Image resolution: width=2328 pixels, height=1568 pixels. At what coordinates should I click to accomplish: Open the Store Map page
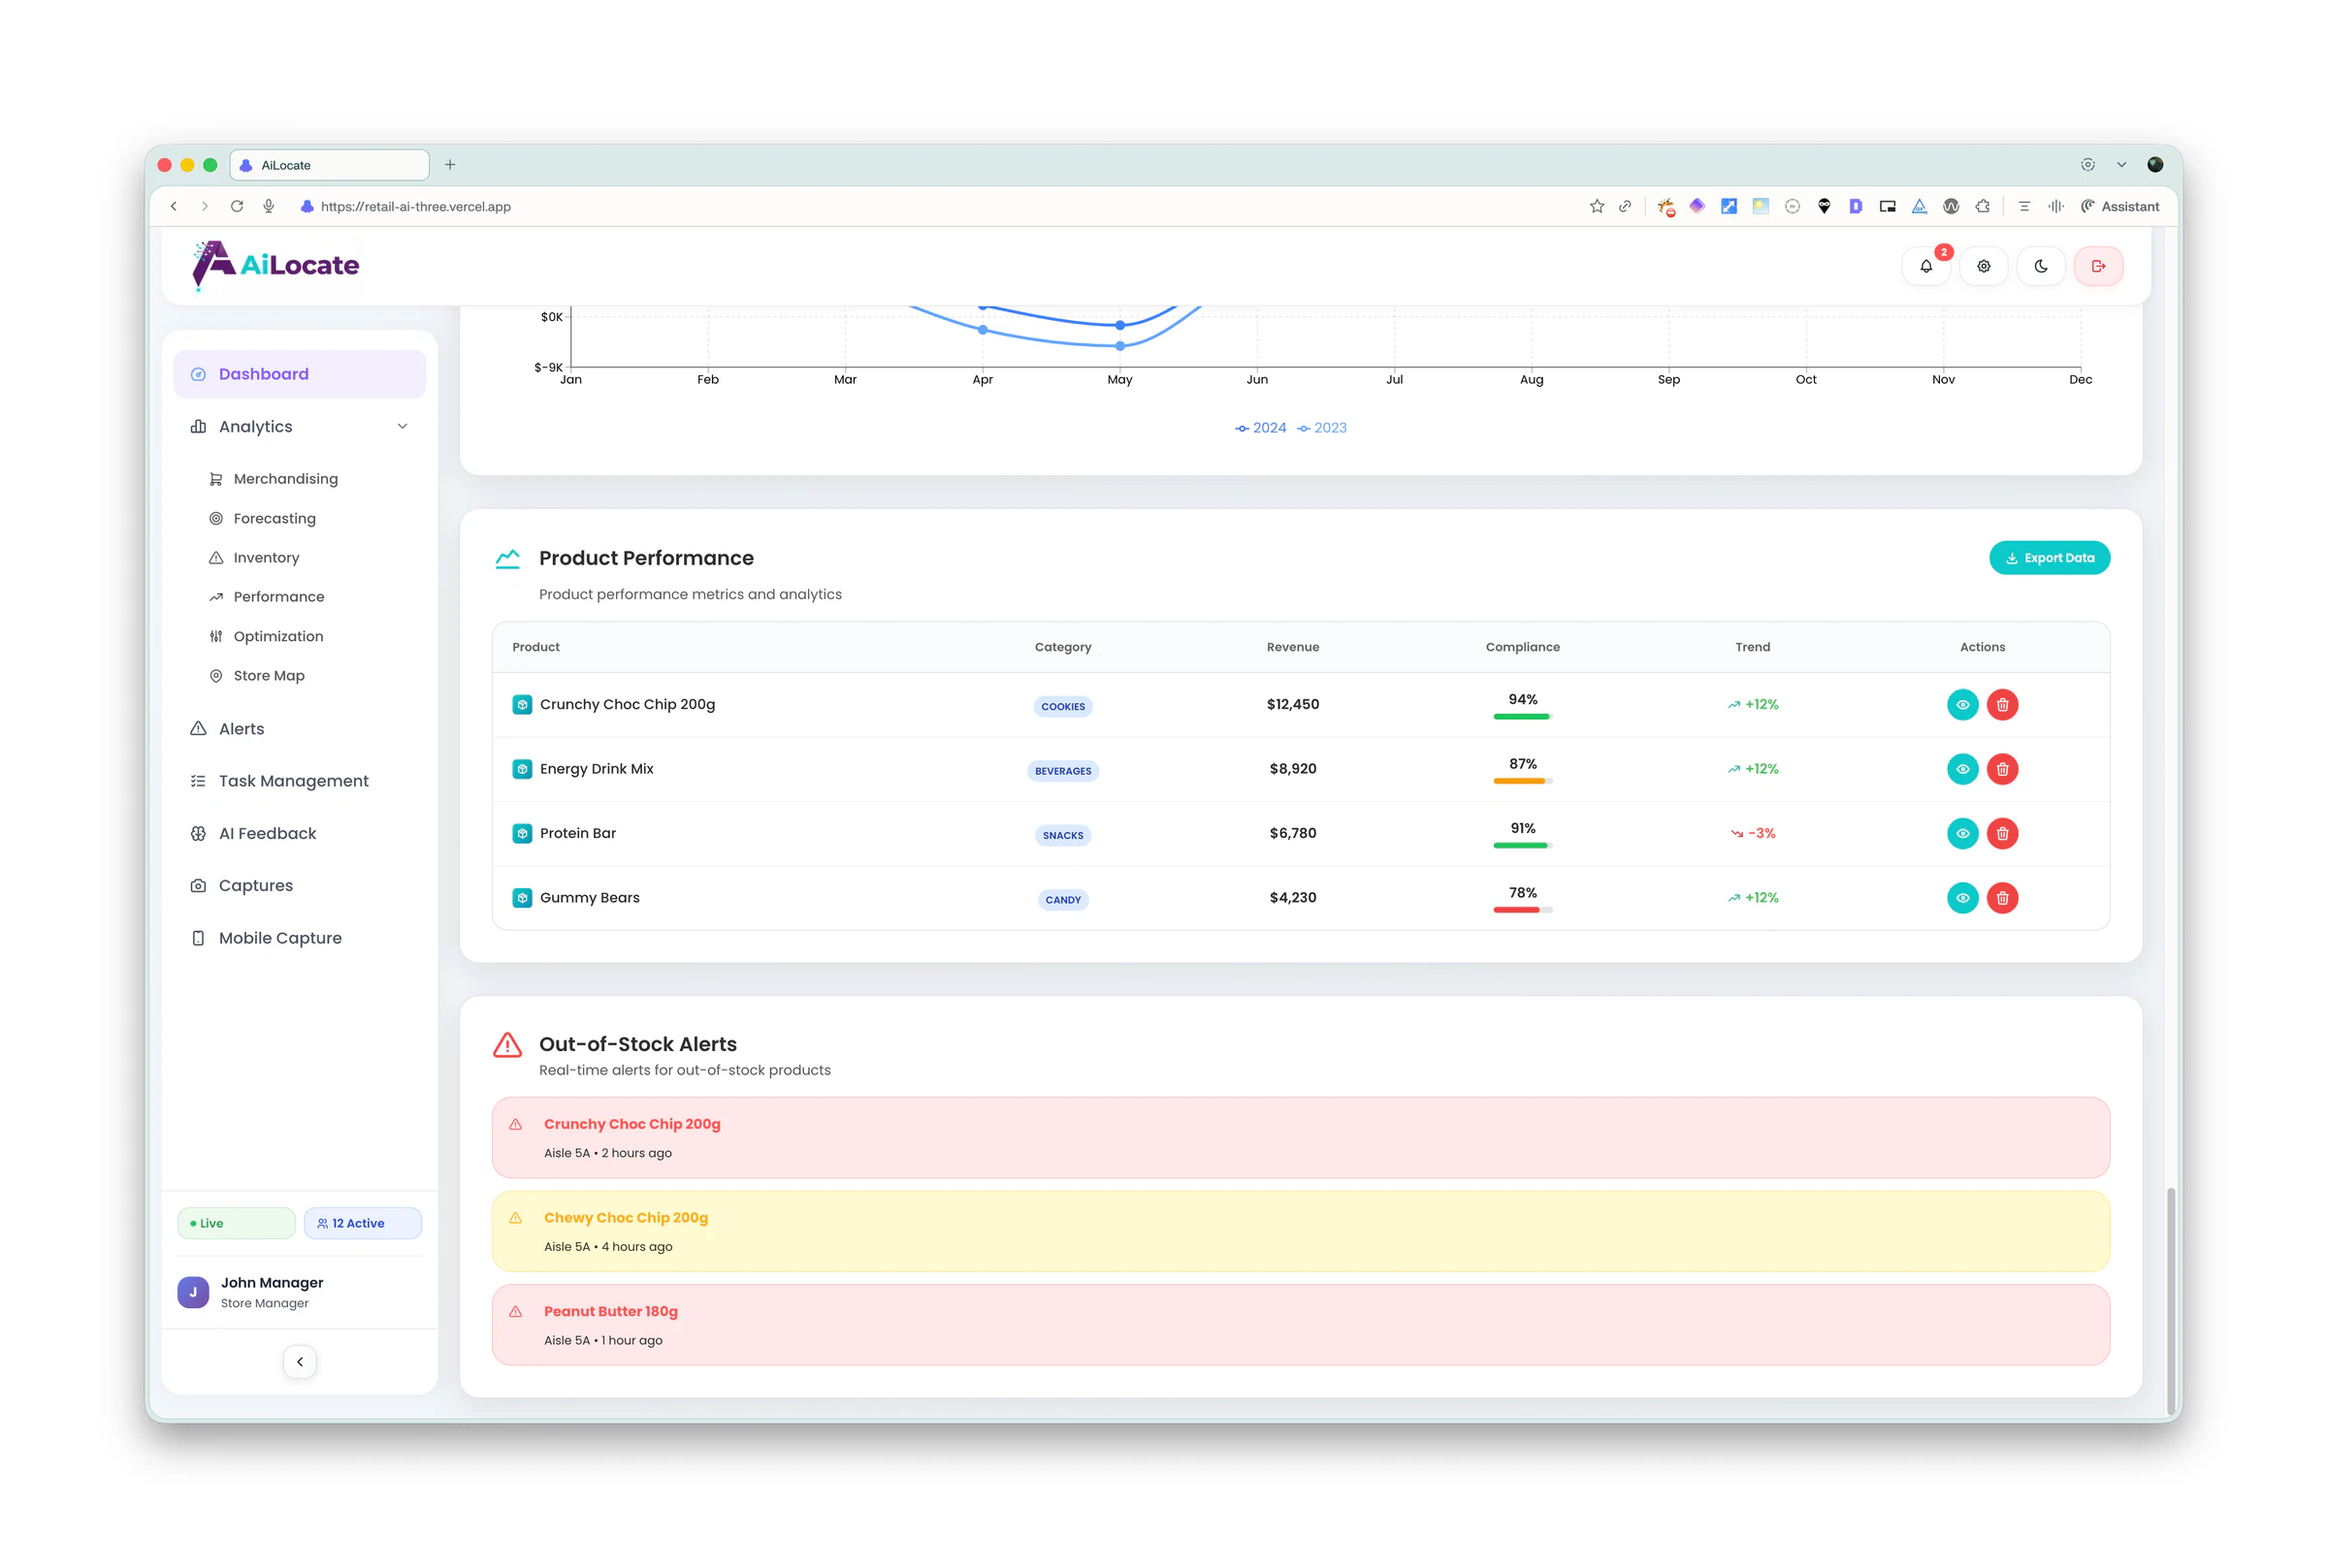pos(268,676)
